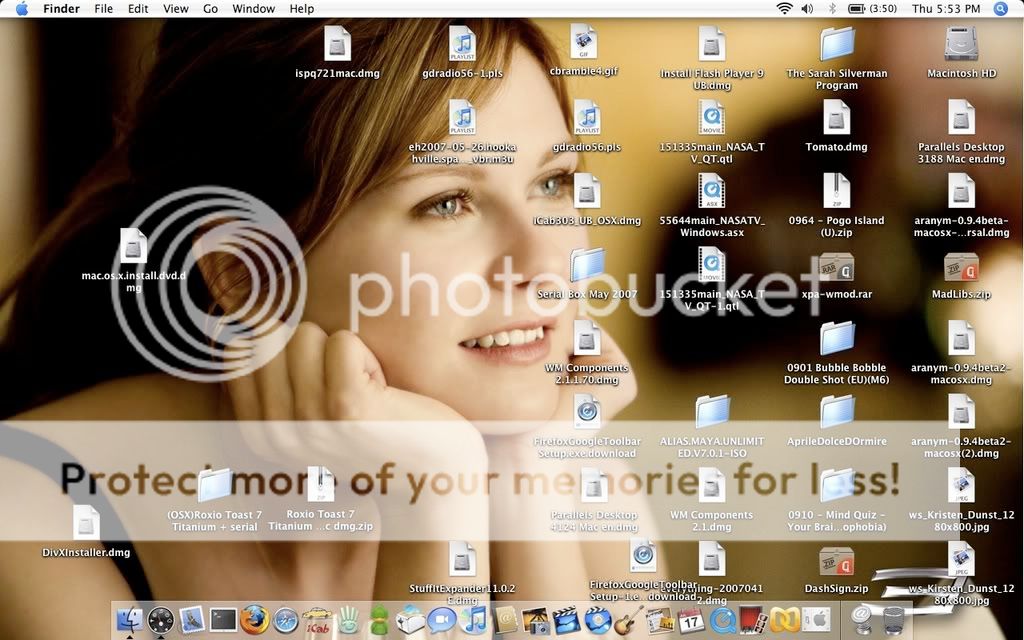Screen dimensions: 1024x640
Task: Launch Dashboard from the dock
Action: click(x=161, y=619)
